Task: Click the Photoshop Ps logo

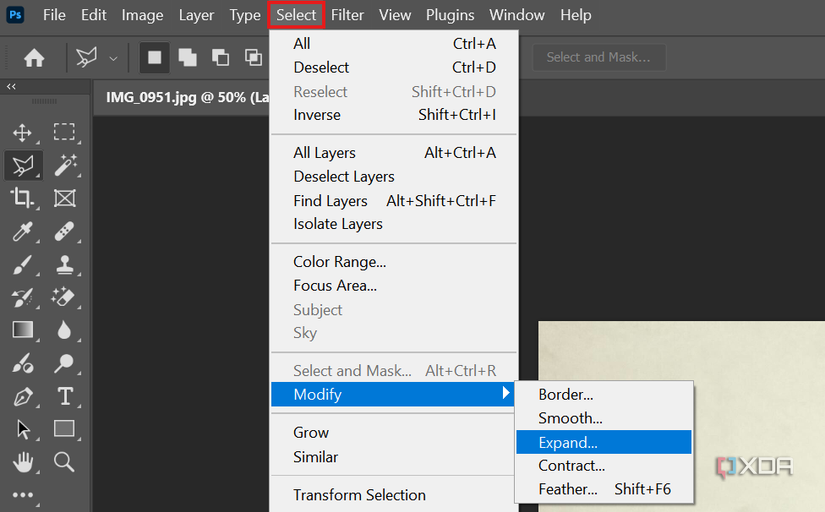Action: 15,15
